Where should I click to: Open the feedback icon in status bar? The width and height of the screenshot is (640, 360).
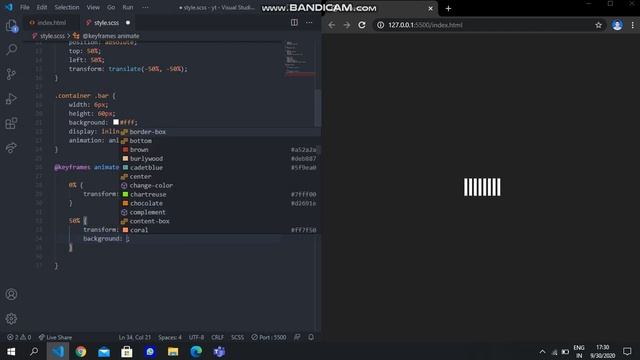(x=297, y=337)
